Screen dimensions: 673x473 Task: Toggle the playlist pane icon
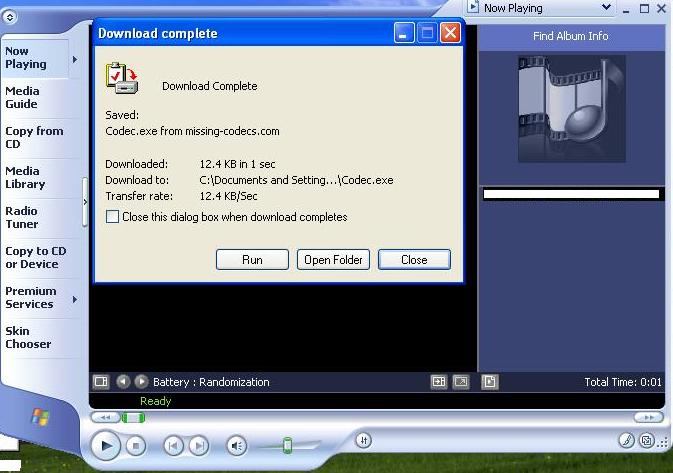click(x=490, y=382)
